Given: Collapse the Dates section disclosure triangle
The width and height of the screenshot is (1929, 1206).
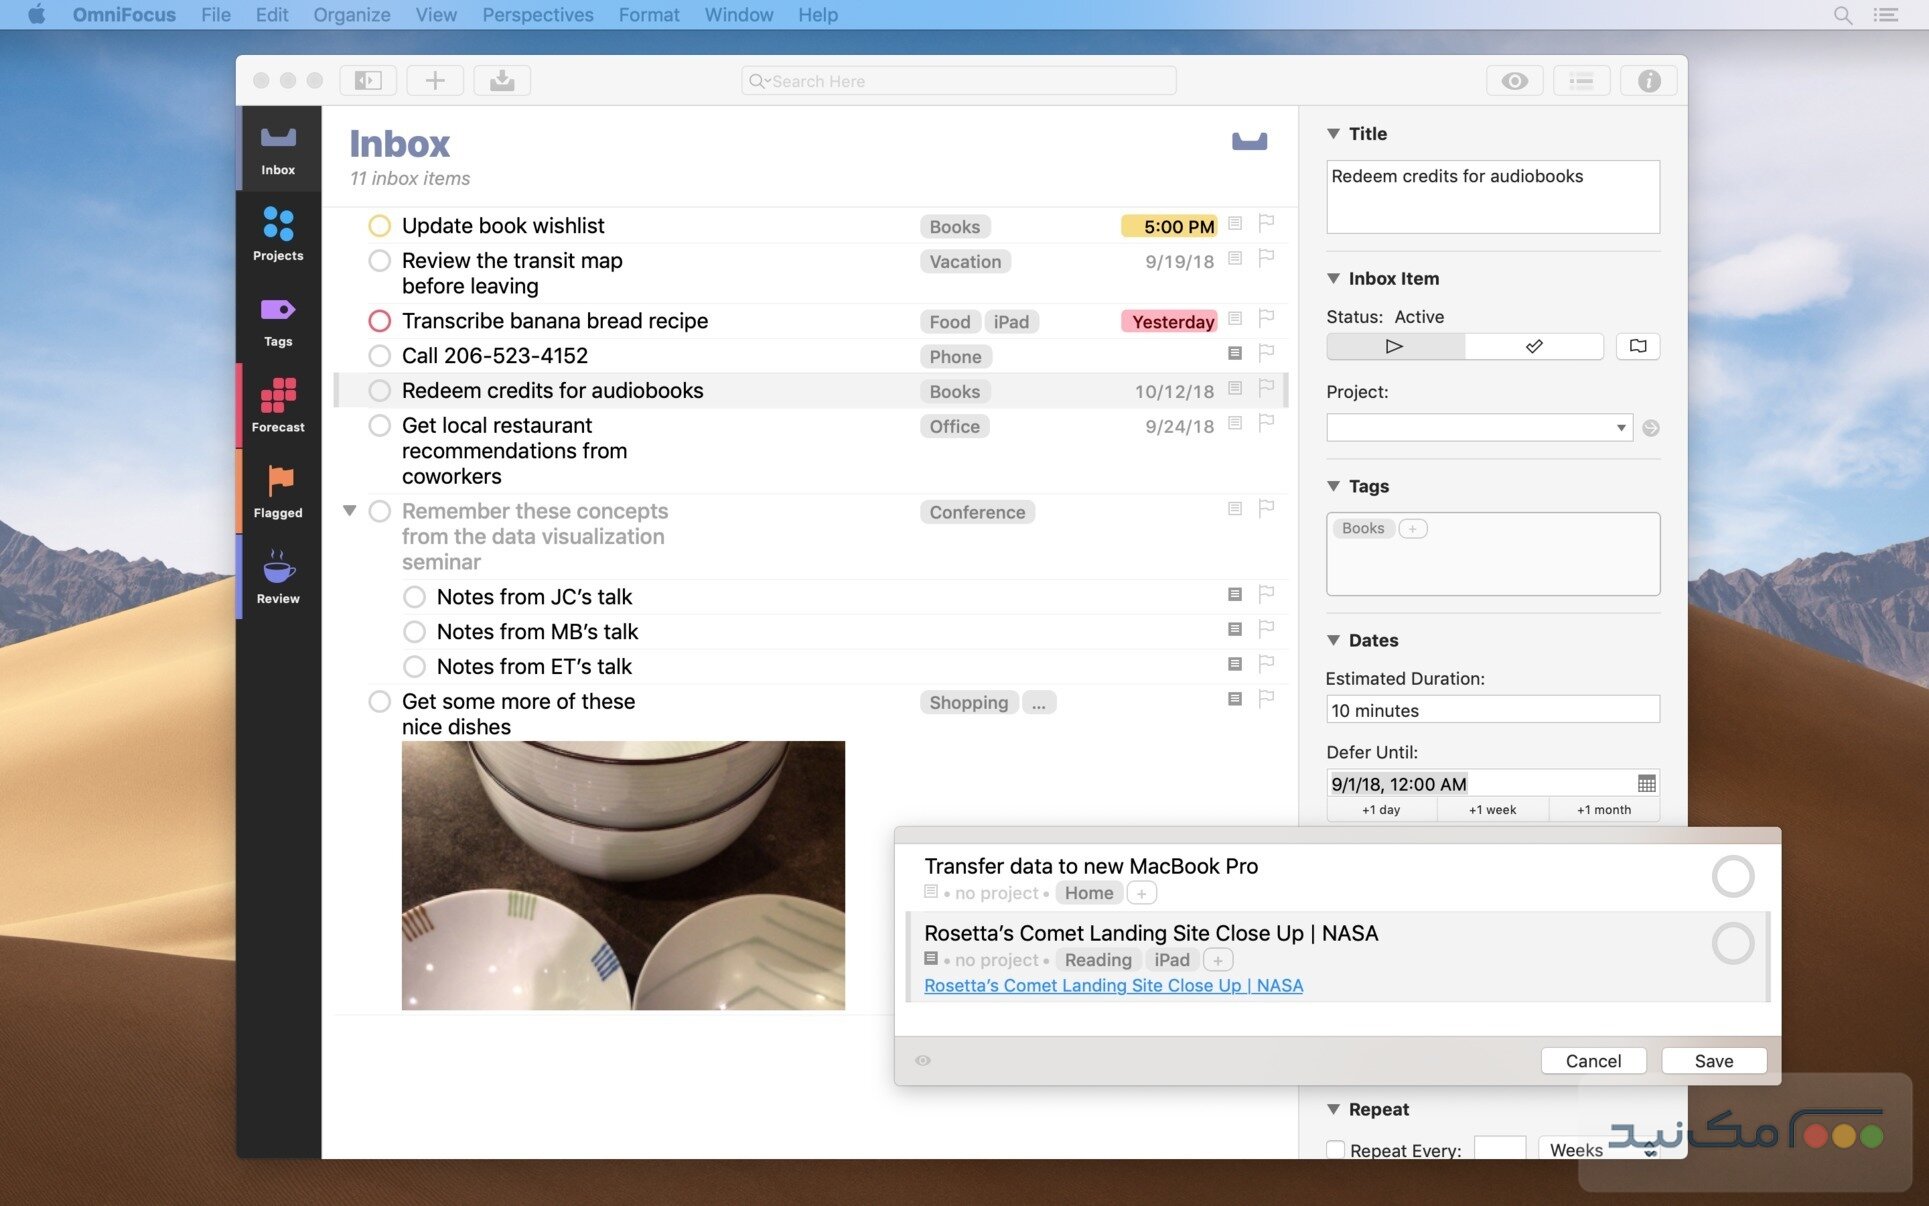Looking at the screenshot, I should [1333, 640].
